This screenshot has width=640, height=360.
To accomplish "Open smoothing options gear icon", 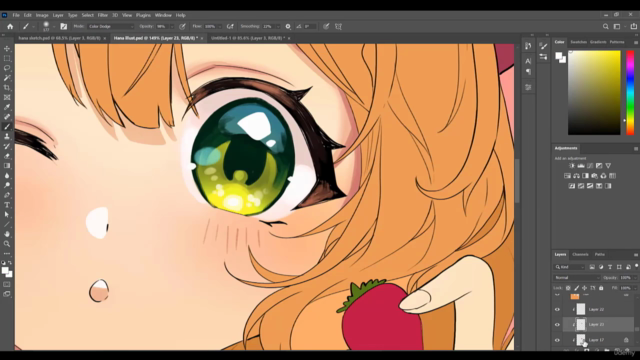I will pos(288,27).
